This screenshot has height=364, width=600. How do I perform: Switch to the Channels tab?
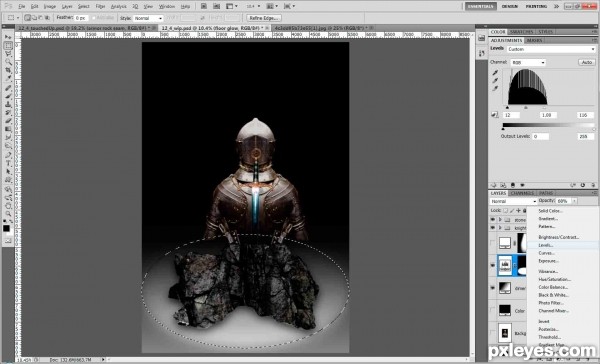522,193
